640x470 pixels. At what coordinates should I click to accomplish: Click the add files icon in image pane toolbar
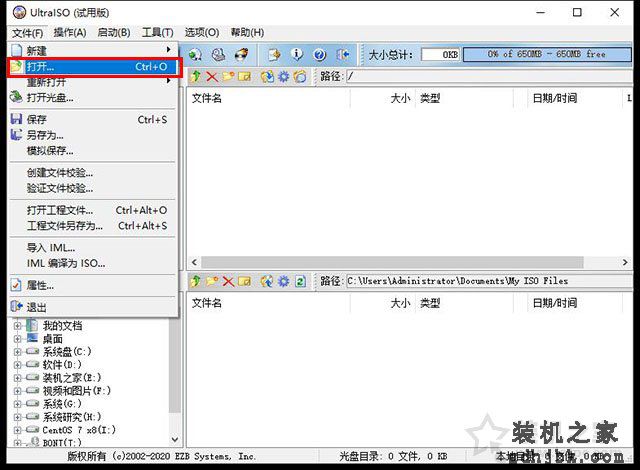click(267, 76)
